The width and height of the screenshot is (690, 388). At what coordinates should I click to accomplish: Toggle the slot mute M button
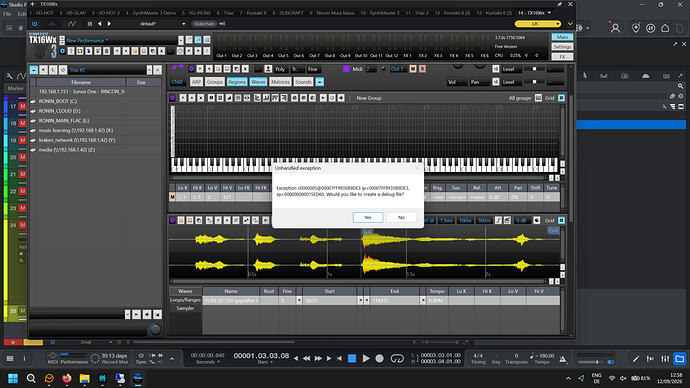(413, 69)
